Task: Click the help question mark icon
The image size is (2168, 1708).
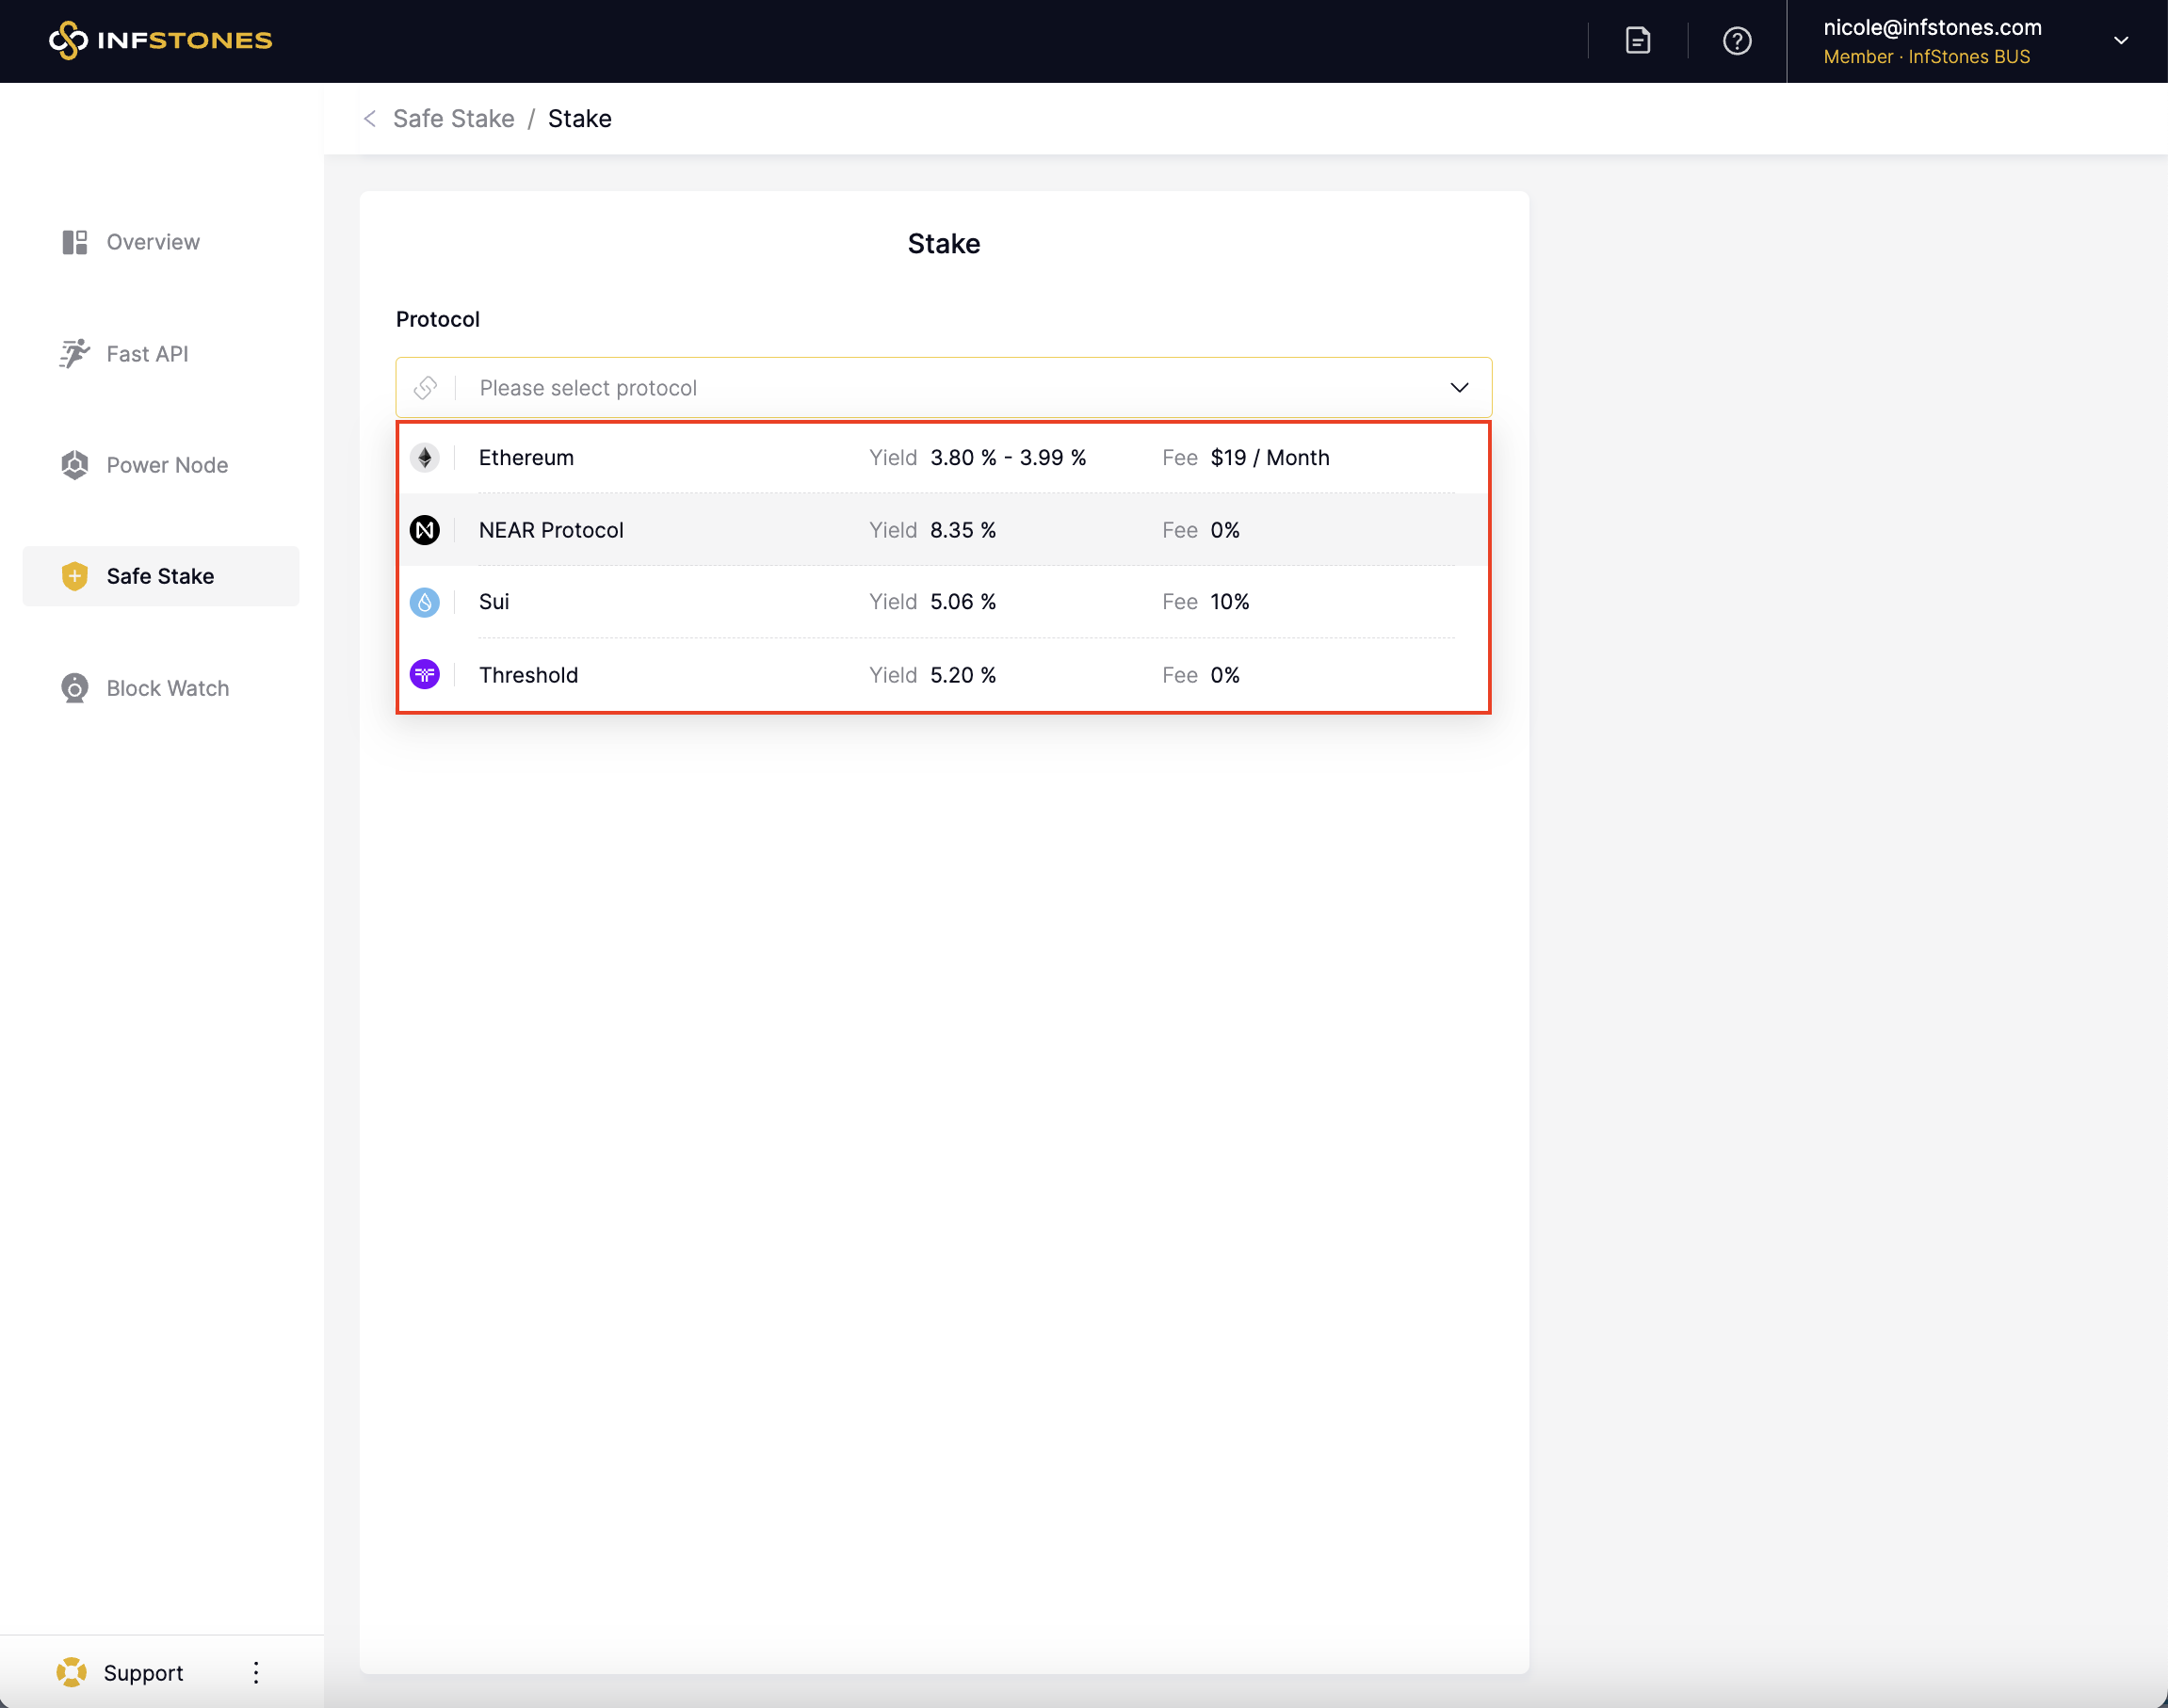Action: pyautogui.click(x=1737, y=41)
